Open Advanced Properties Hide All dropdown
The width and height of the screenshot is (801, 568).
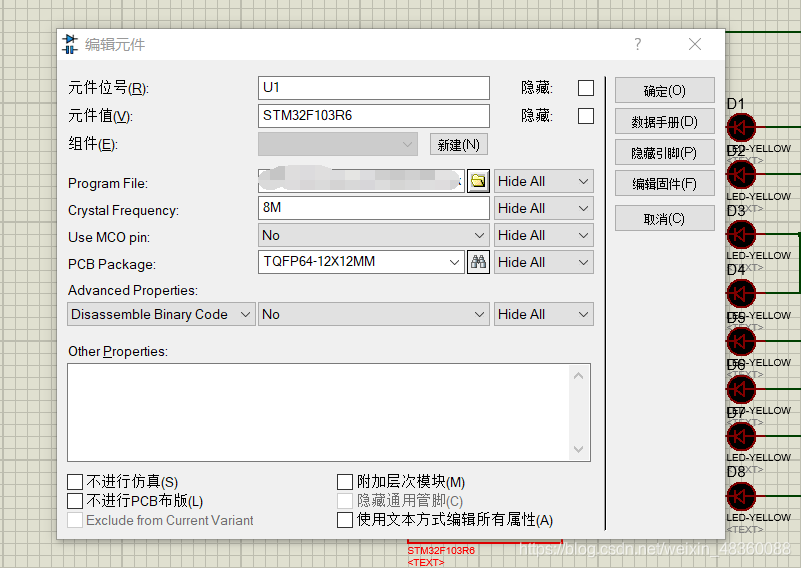click(x=544, y=314)
